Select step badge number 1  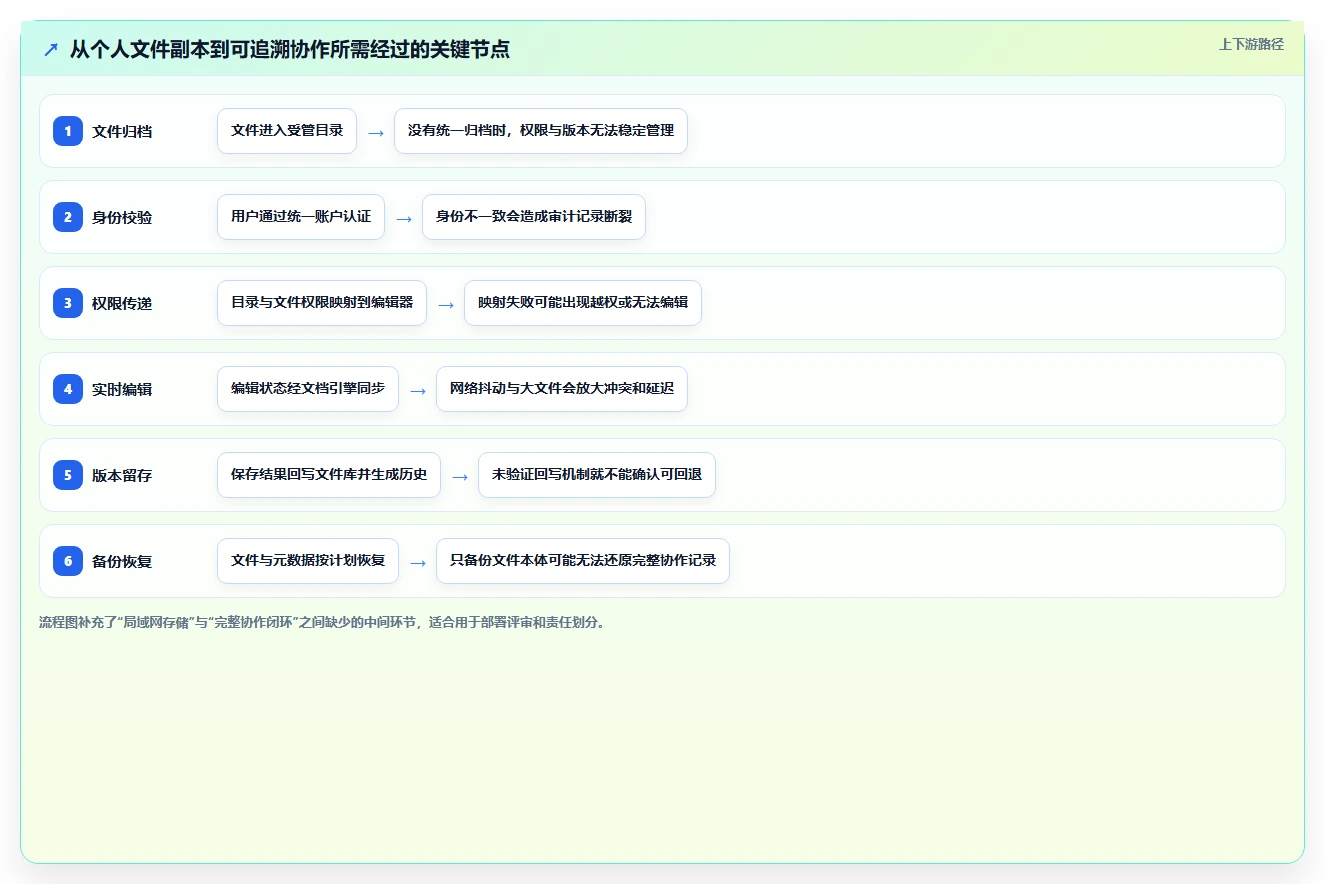pyautogui.click(x=68, y=131)
